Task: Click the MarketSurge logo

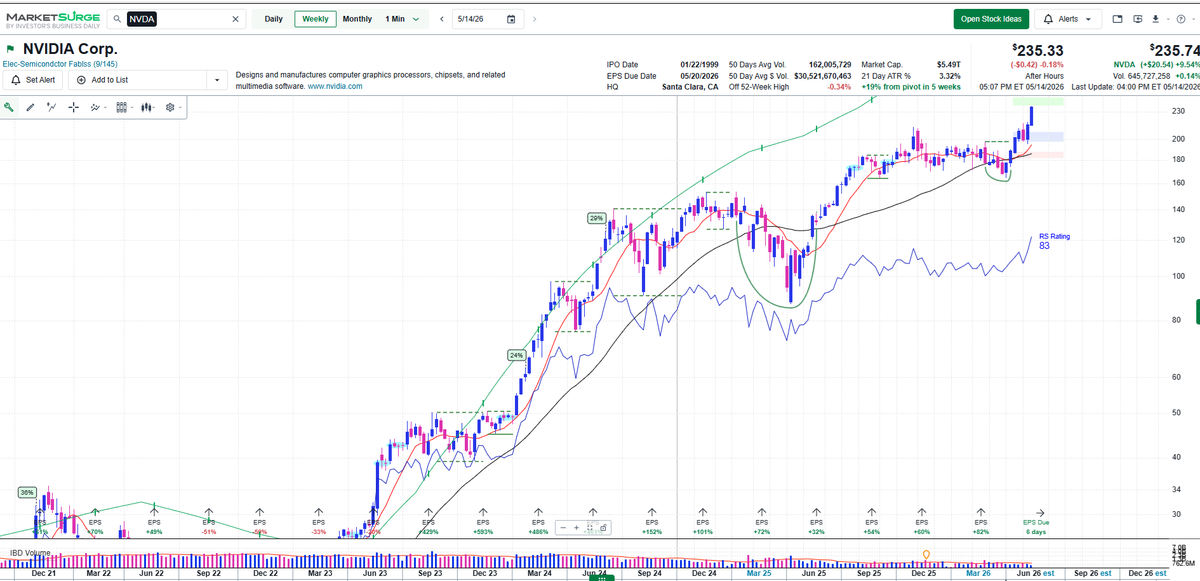Action: click(x=51, y=19)
